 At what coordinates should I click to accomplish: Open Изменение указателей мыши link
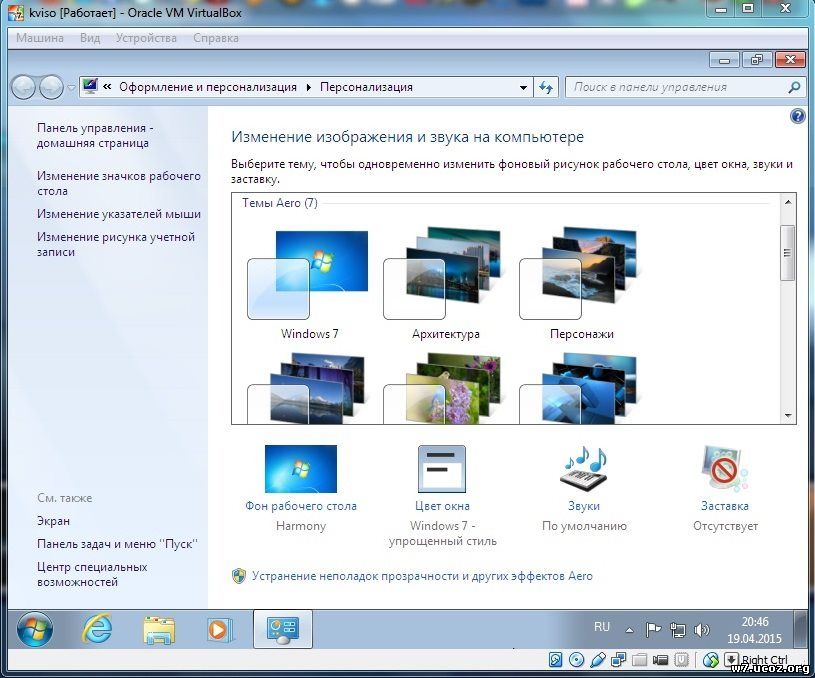point(119,214)
